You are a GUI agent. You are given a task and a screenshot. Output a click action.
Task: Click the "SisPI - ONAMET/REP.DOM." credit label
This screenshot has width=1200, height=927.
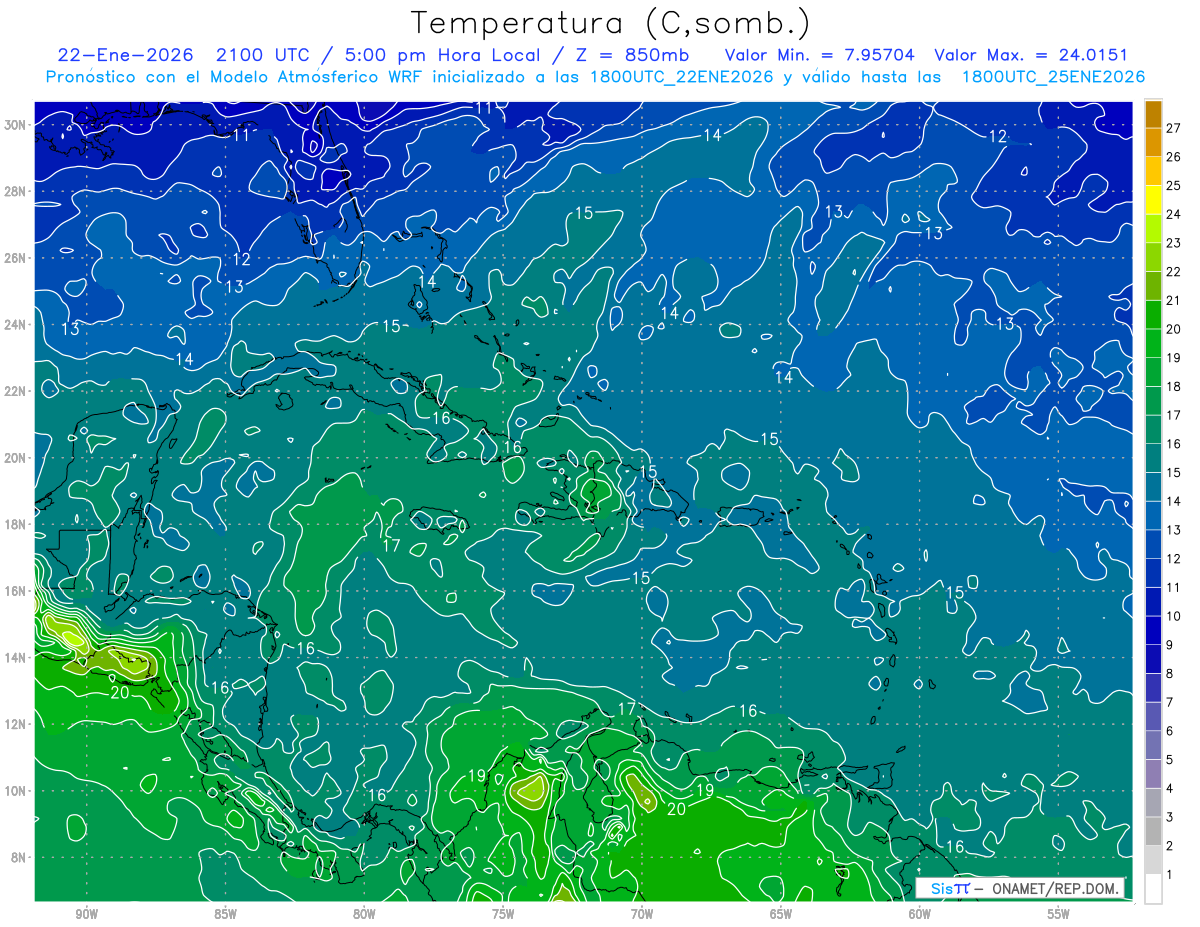[1022, 888]
